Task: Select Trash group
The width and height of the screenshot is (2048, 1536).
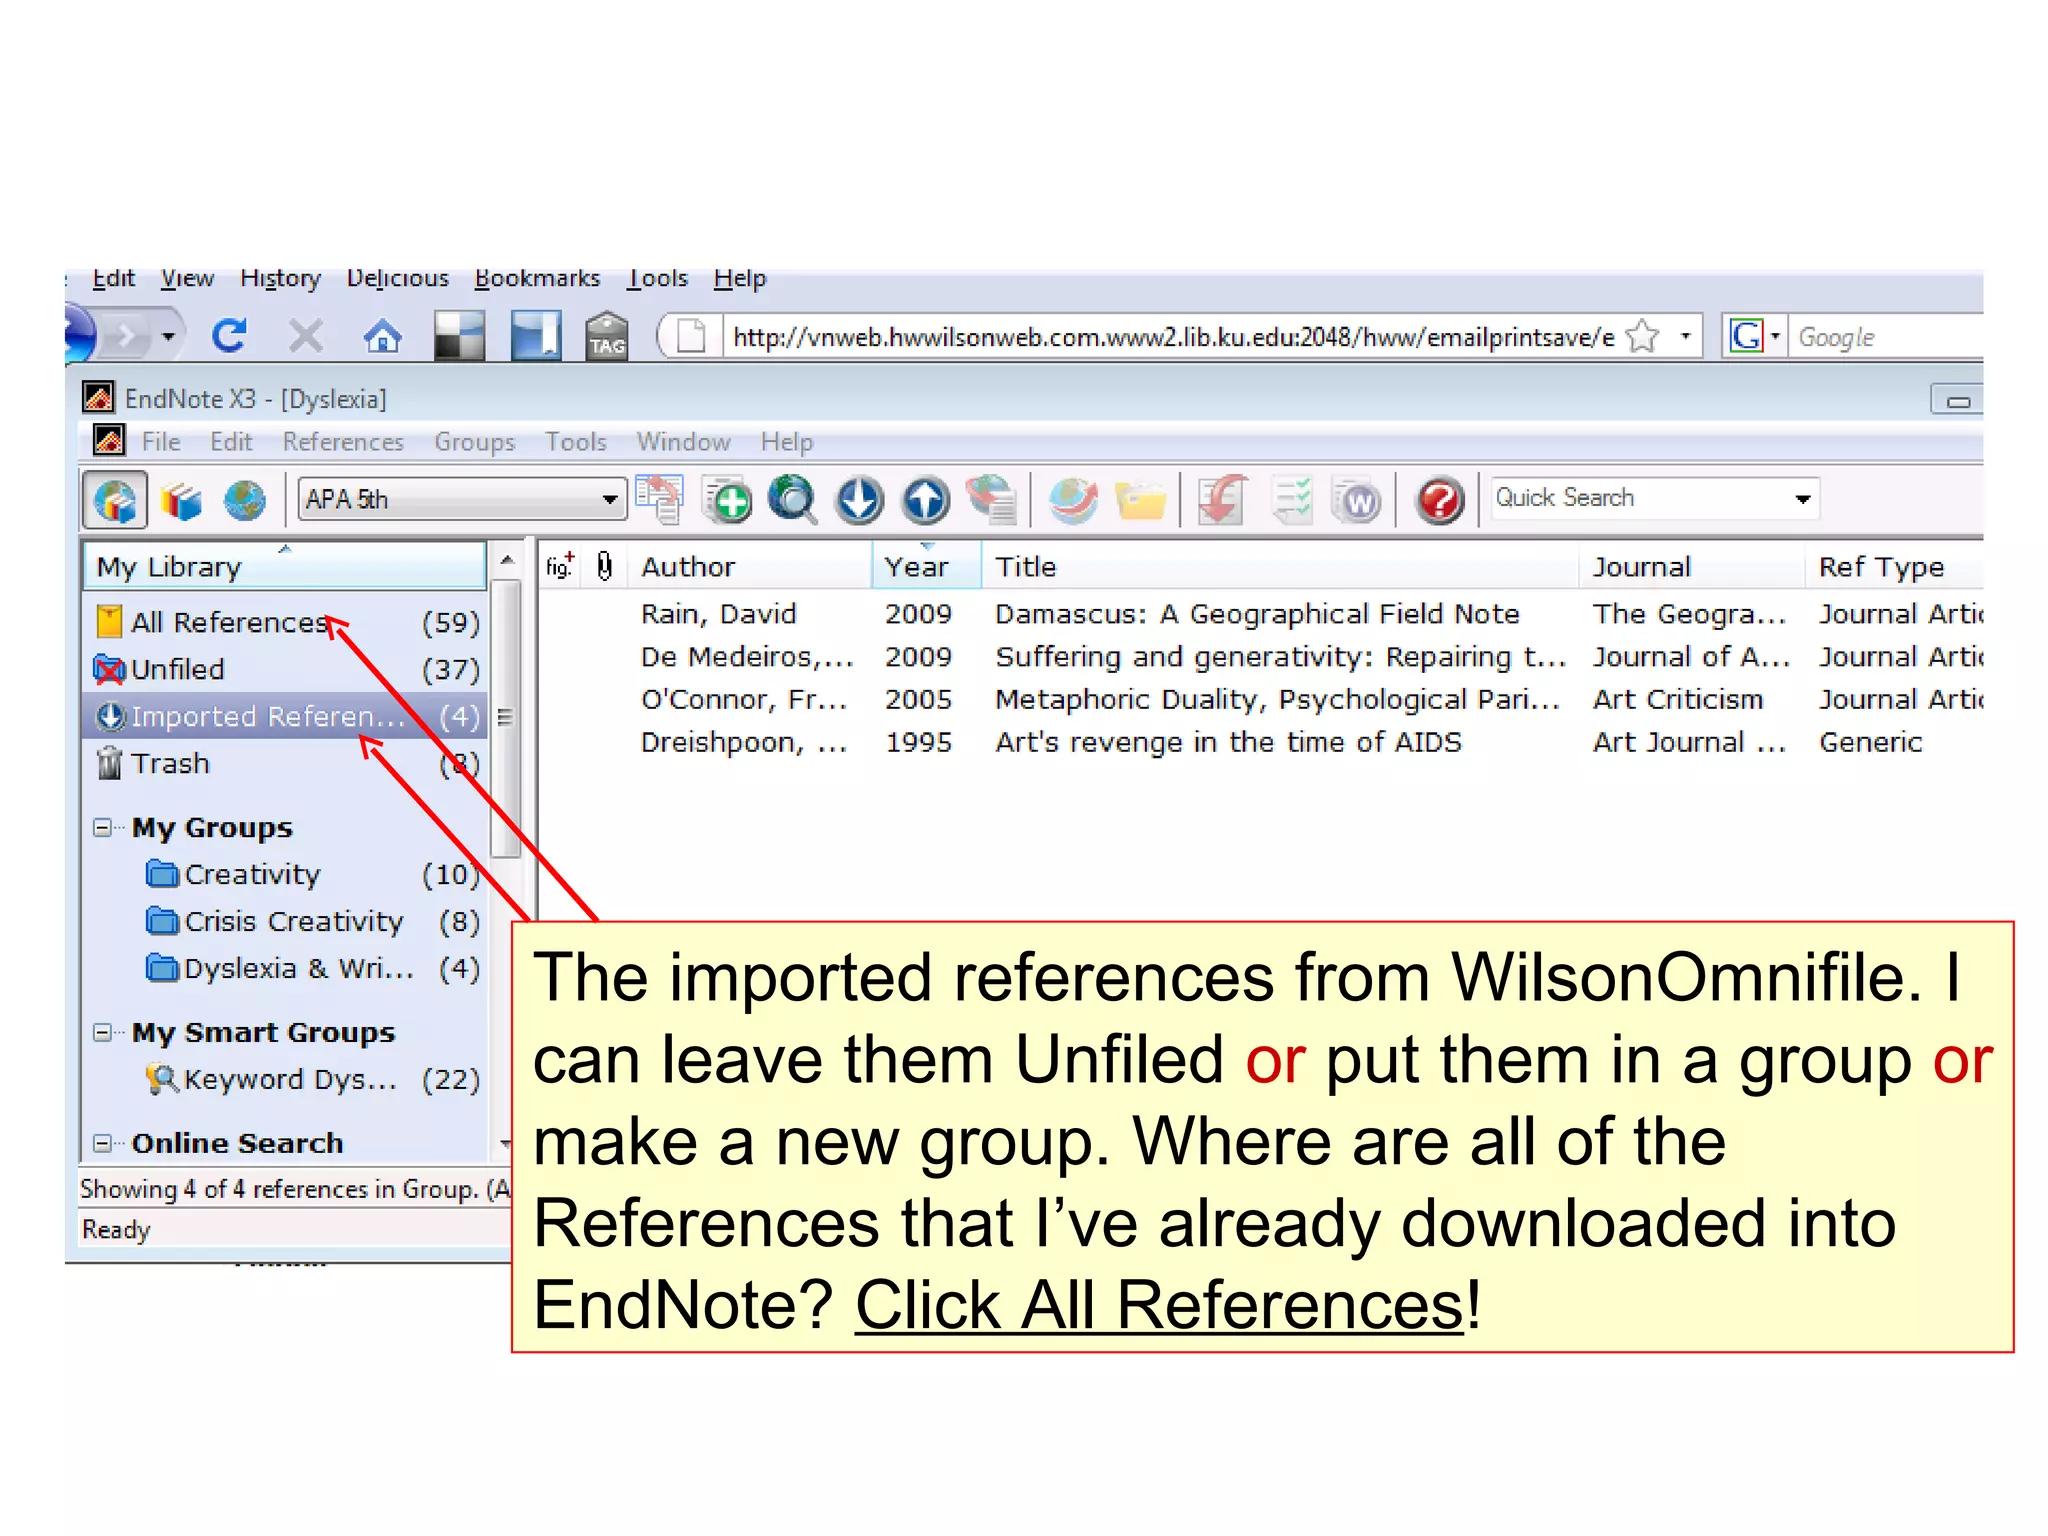Action: (x=287, y=763)
